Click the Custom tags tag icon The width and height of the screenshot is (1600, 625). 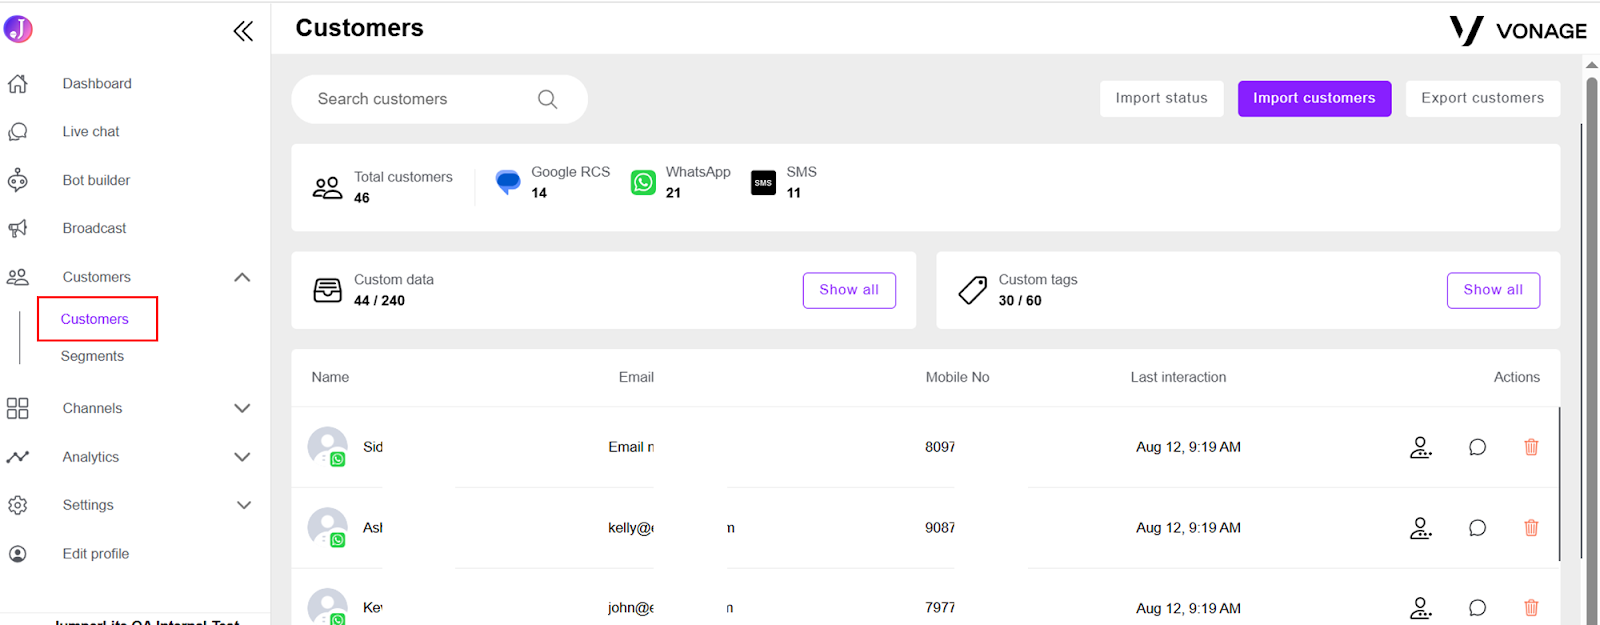coord(972,290)
